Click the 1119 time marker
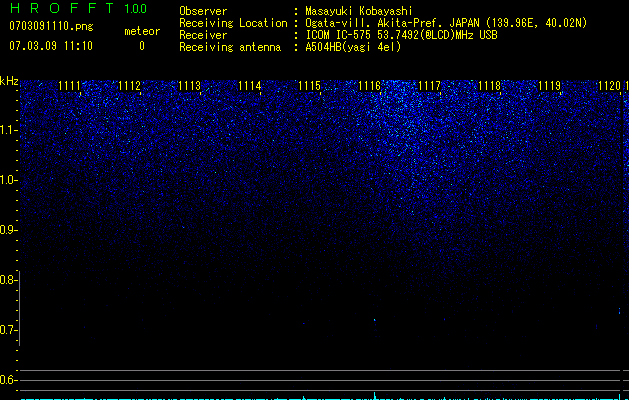 click(x=550, y=86)
